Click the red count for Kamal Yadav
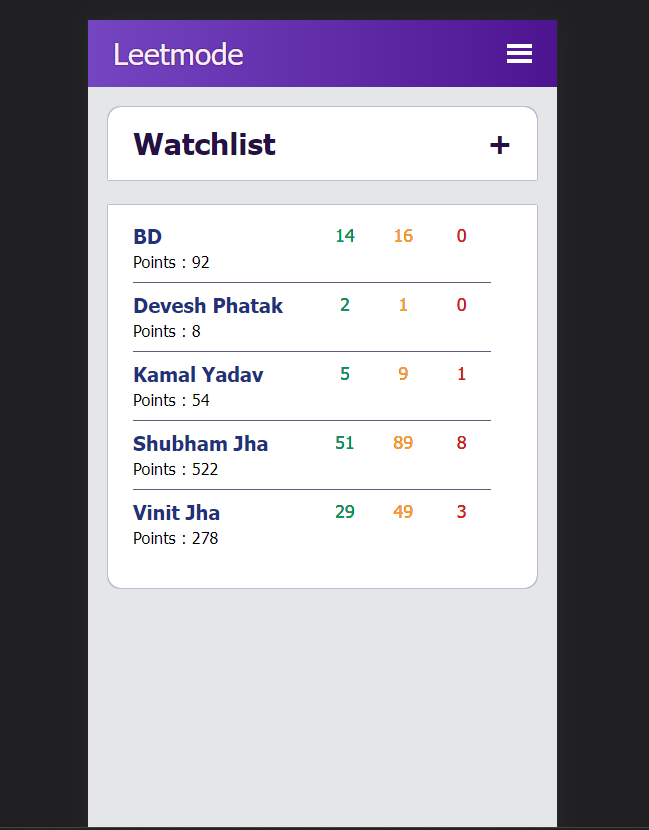This screenshot has height=830, width=649. tap(461, 374)
